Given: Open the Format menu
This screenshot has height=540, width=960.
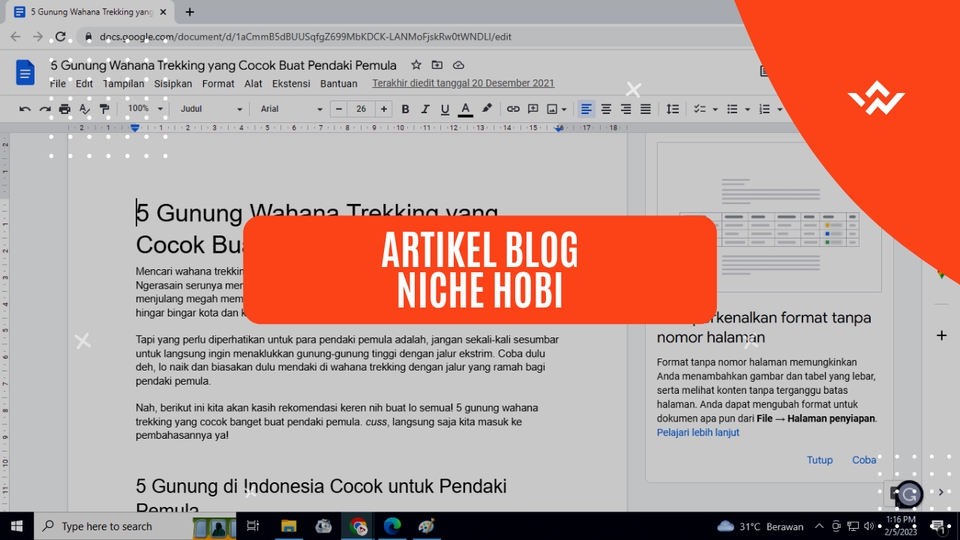Looking at the screenshot, I should 218,84.
